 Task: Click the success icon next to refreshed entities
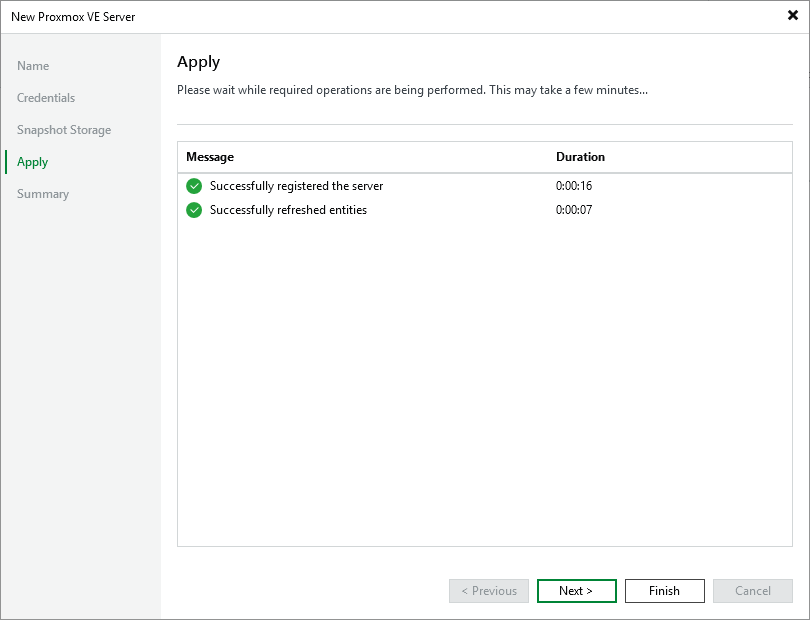tap(194, 210)
